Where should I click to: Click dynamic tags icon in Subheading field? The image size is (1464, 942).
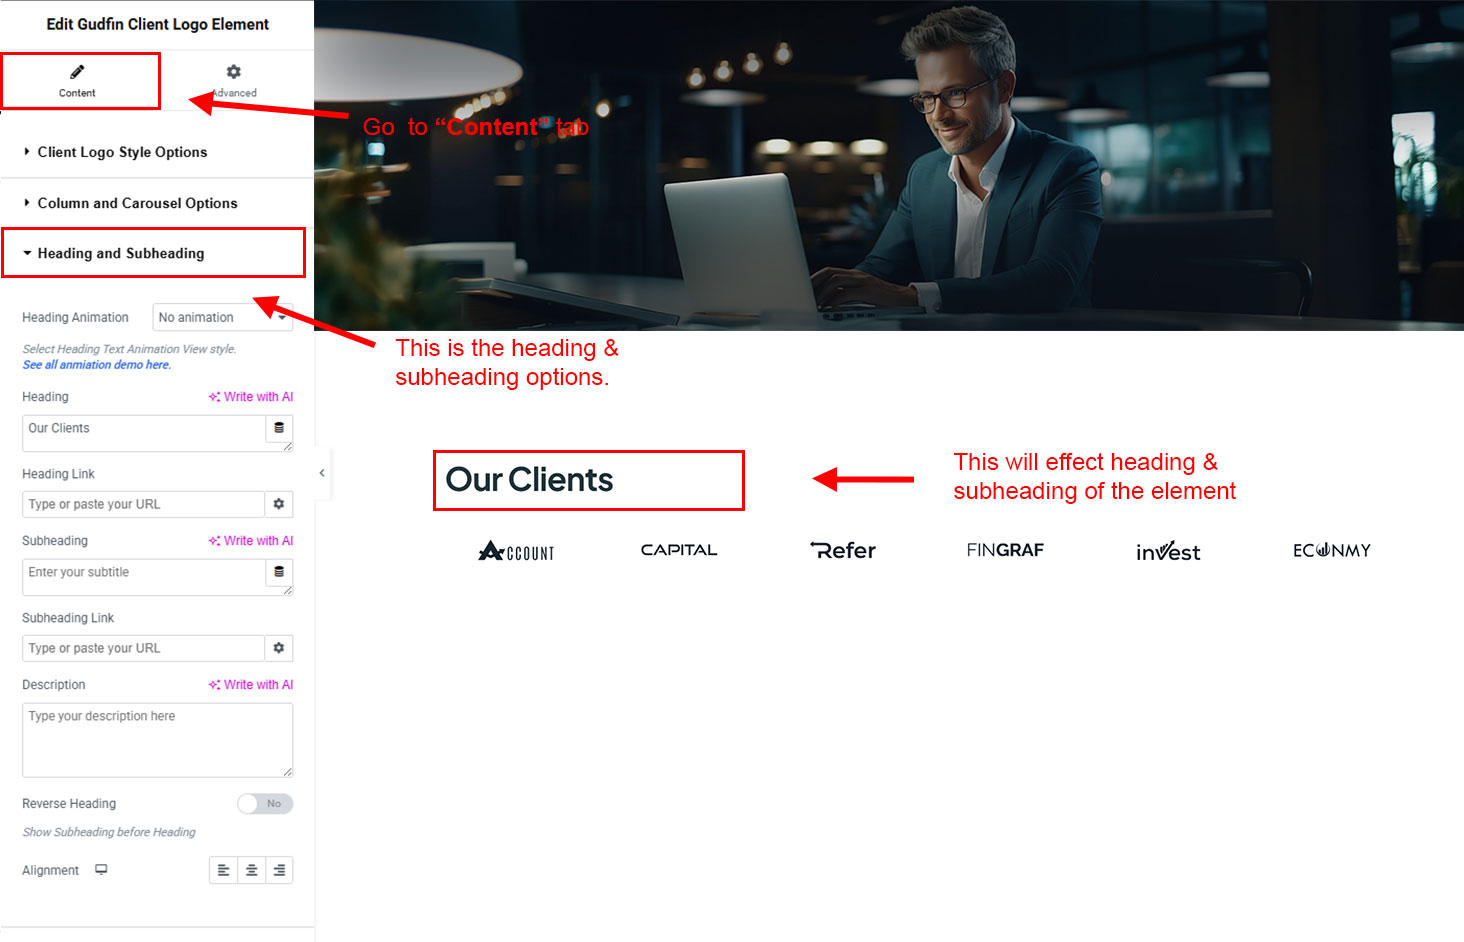point(279,572)
